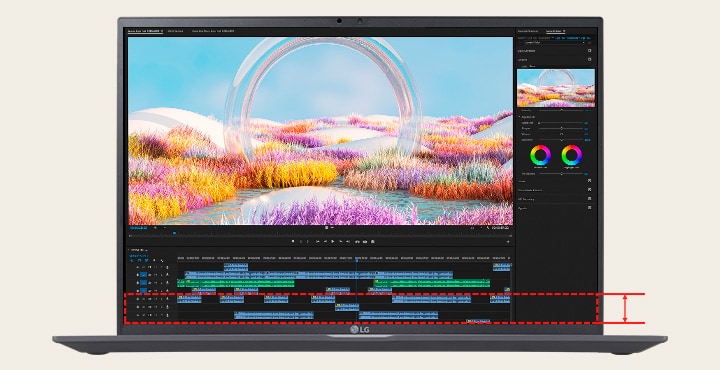This screenshot has height=370, width=720.
Task: Toggle the Creative section checkbox
Action: click(590, 59)
